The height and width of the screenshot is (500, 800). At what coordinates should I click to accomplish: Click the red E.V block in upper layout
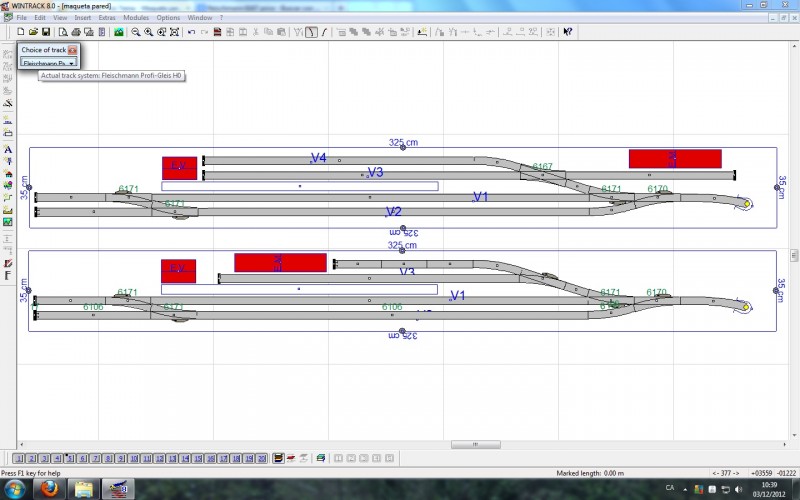180,168
